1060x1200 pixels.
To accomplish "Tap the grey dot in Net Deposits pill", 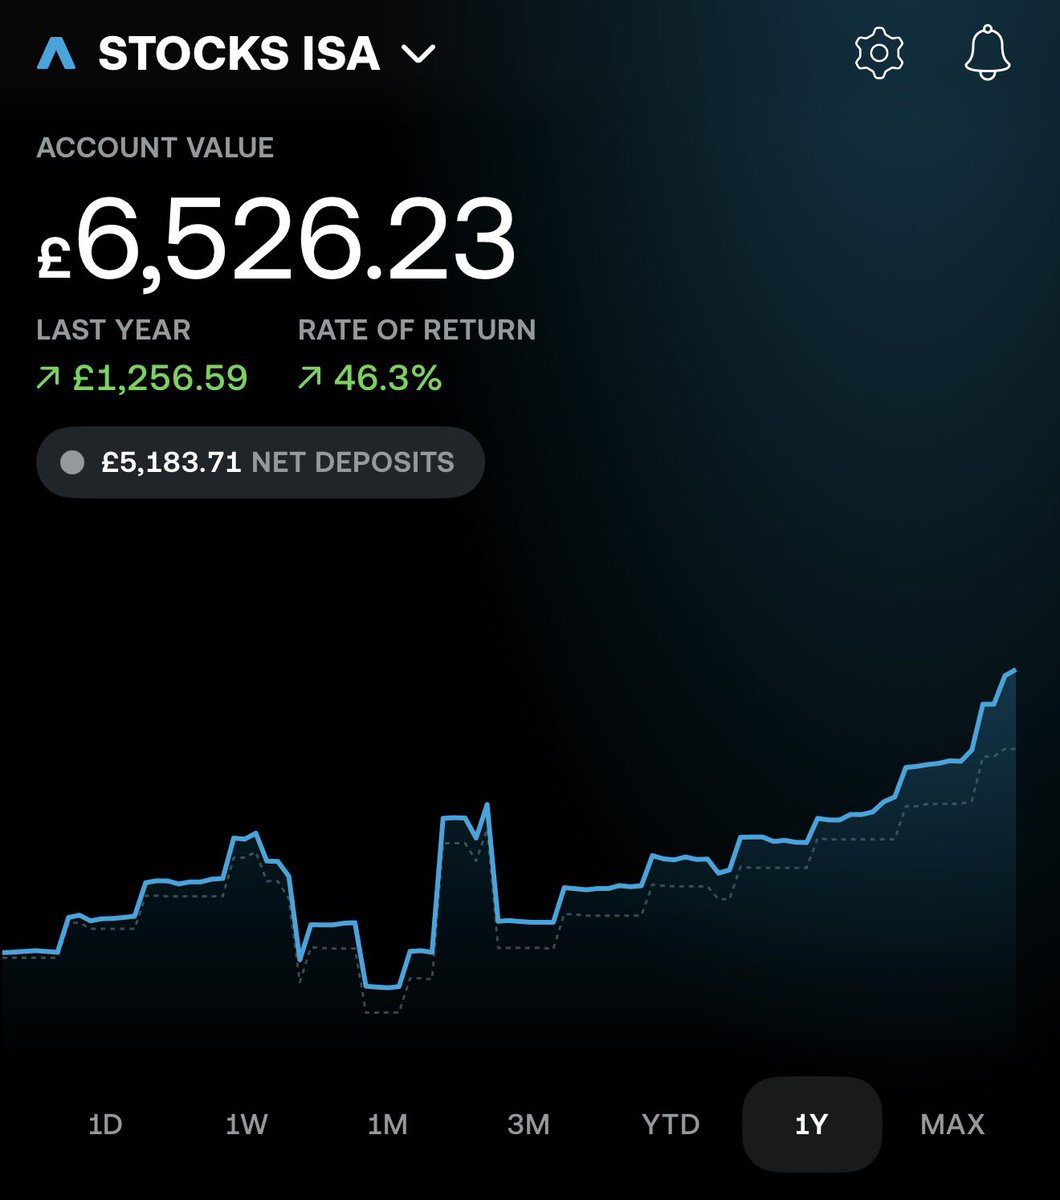I will [72, 462].
